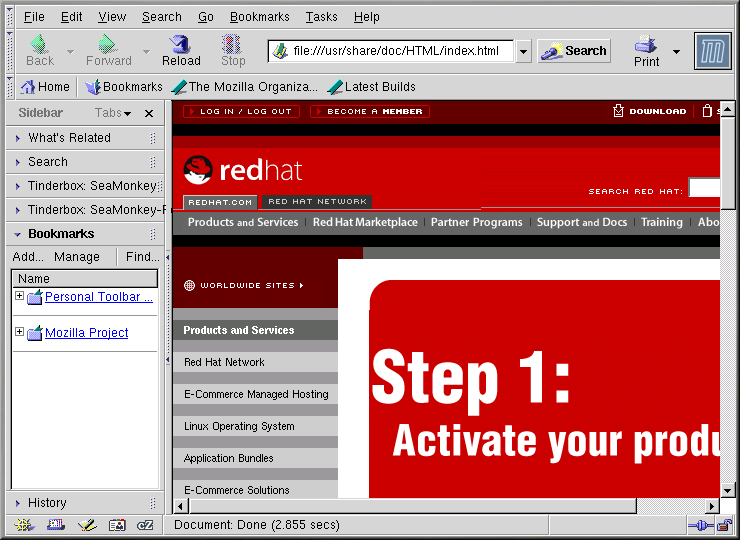The width and height of the screenshot is (740, 540).
Task: Expand the Mozilla Project bookmark folder
Action: [x=19, y=332]
